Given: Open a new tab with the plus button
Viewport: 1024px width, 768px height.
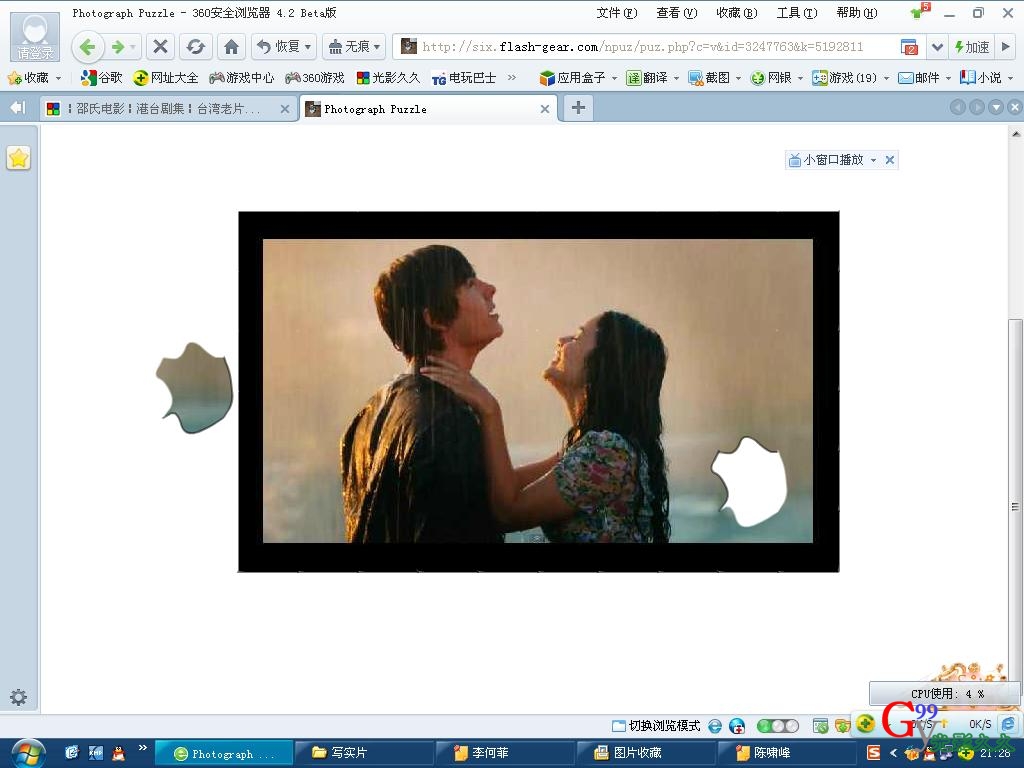Looking at the screenshot, I should pyautogui.click(x=578, y=108).
